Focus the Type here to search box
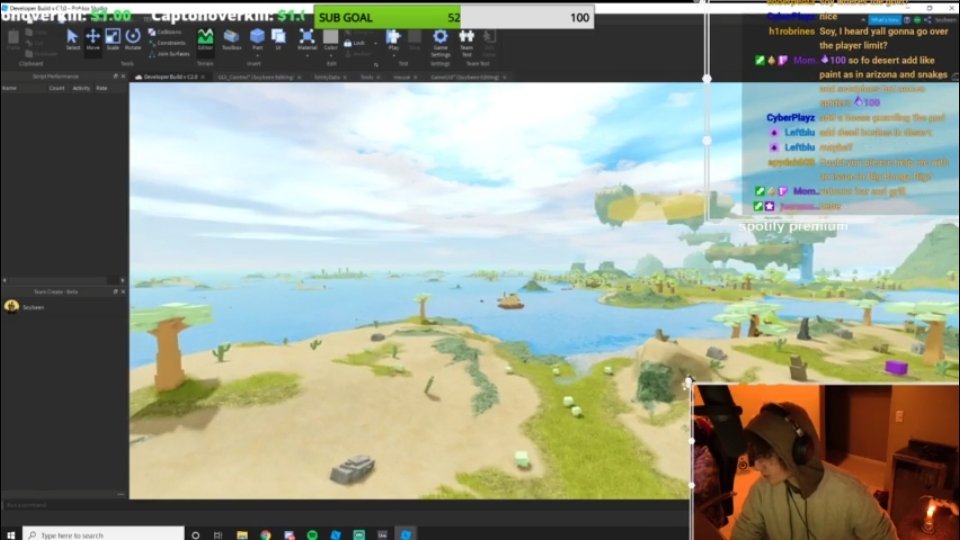This screenshot has height=540, width=960. [x=103, y=534]
